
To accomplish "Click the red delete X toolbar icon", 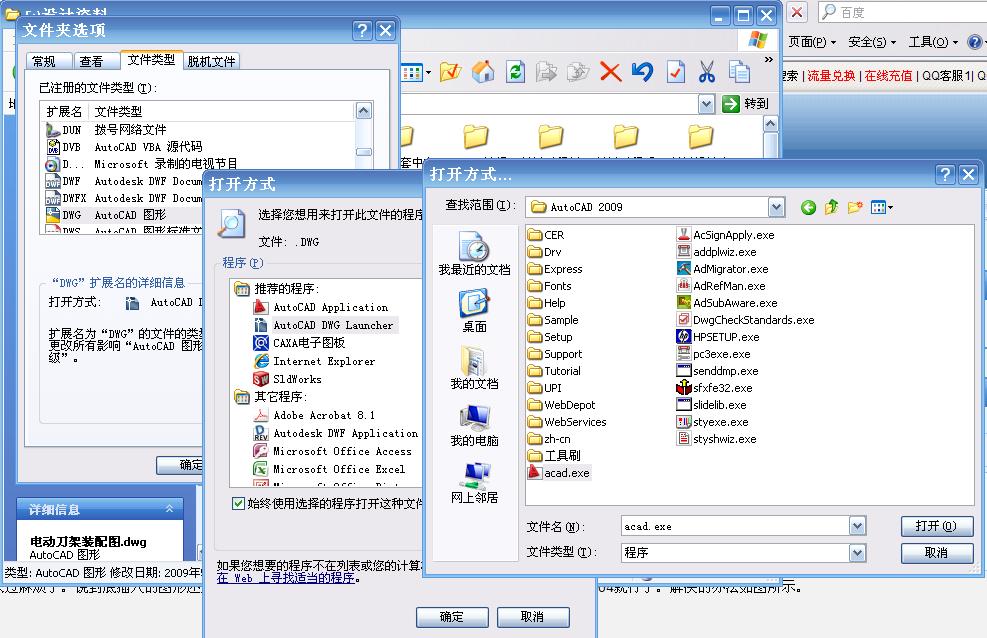I will pyautogui.click(x=610, y=72).
